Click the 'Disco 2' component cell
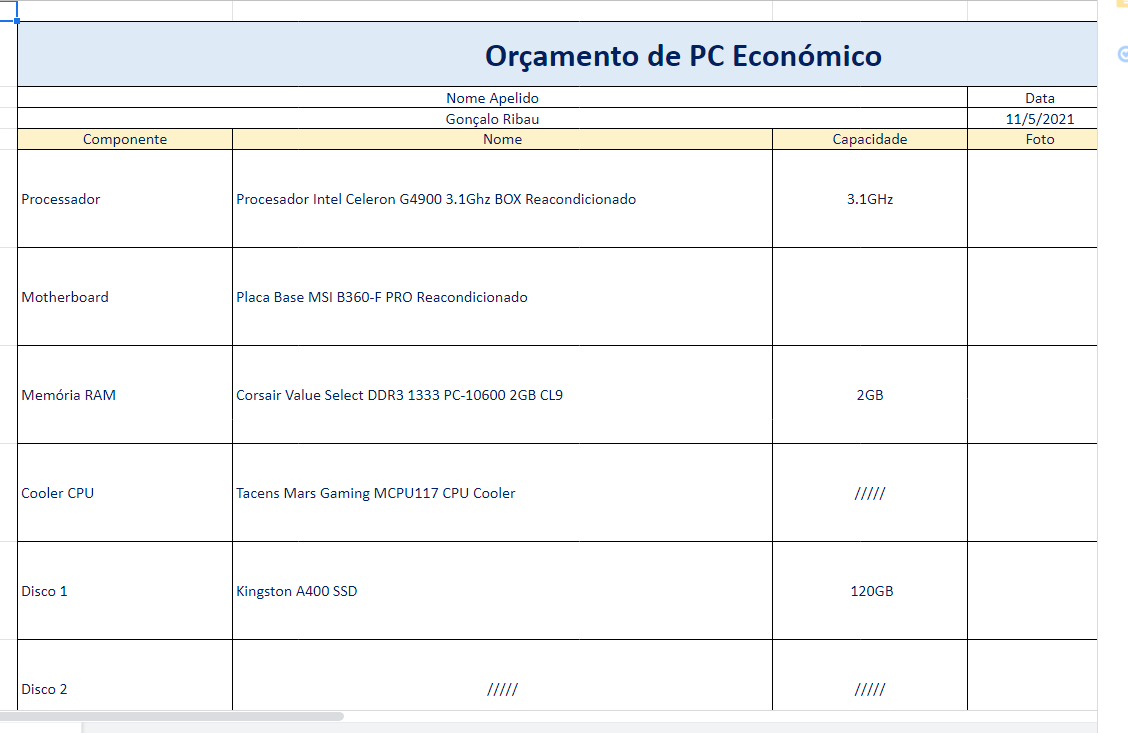The width and height of the screenshot is (1128, 733). click(124, 675)
